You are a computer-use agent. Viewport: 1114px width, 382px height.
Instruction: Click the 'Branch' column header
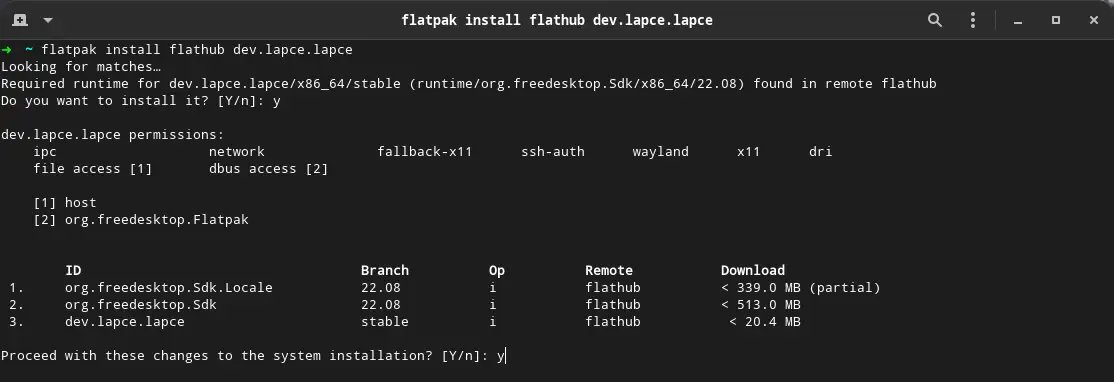point(384,270)
